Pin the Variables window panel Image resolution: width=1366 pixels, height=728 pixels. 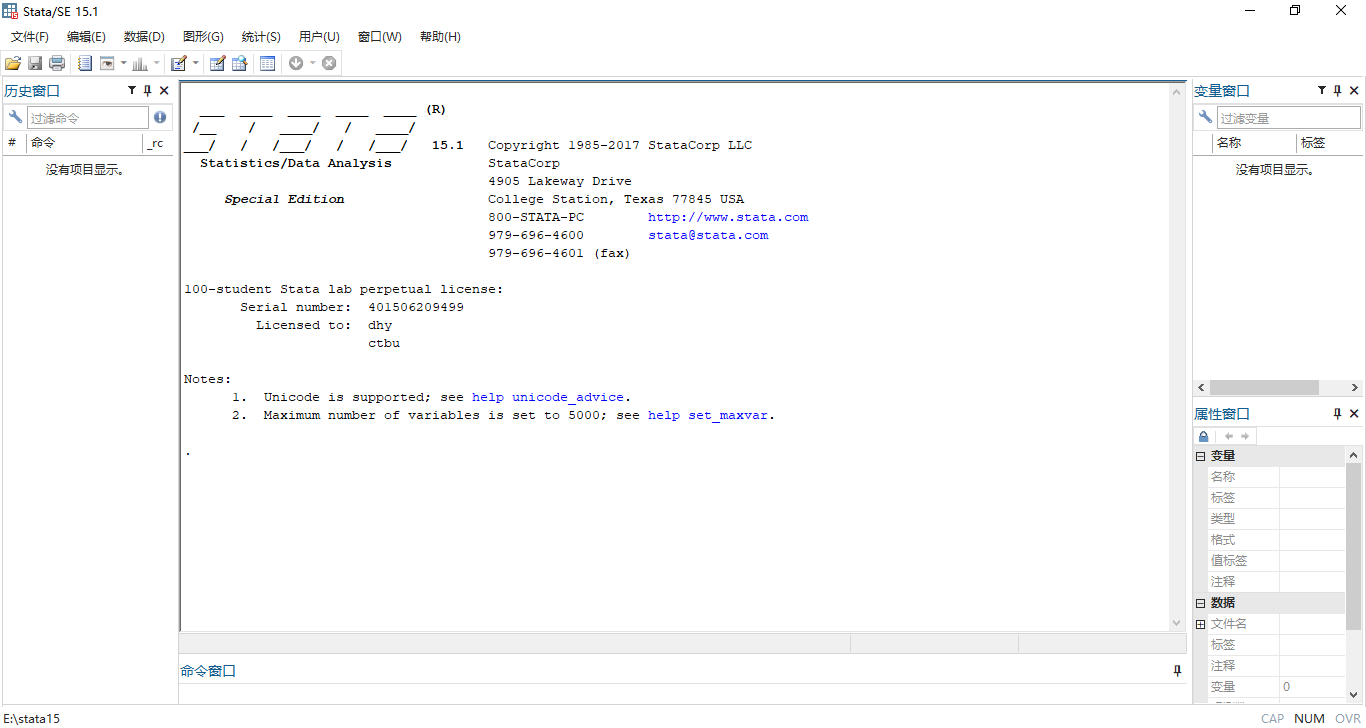[1338, 90]
